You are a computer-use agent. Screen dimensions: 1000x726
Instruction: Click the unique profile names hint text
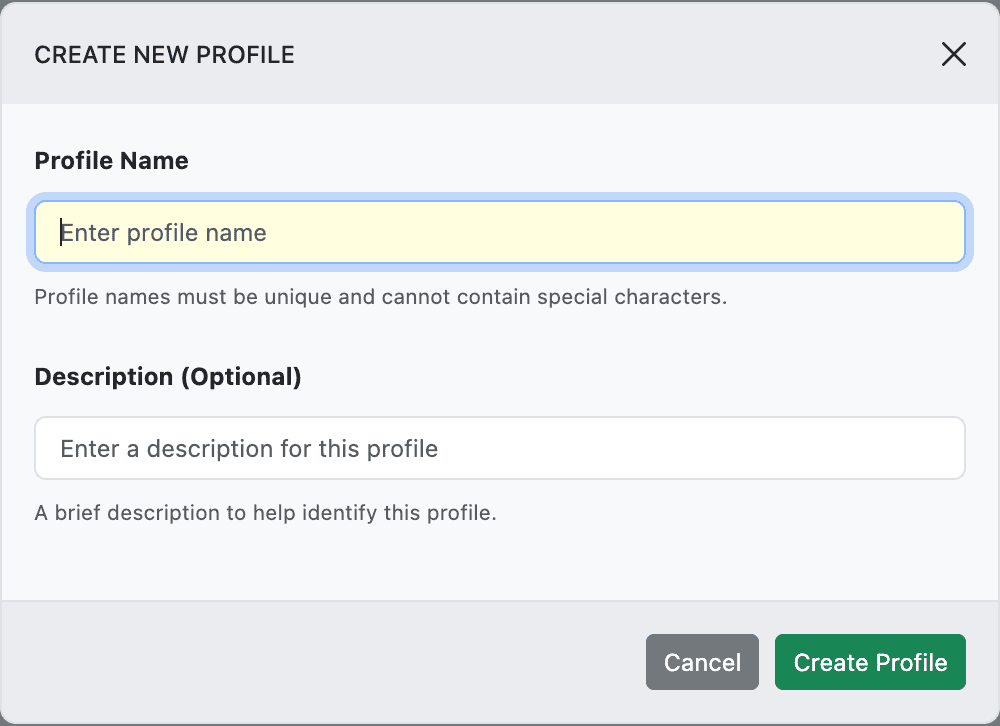380,297
